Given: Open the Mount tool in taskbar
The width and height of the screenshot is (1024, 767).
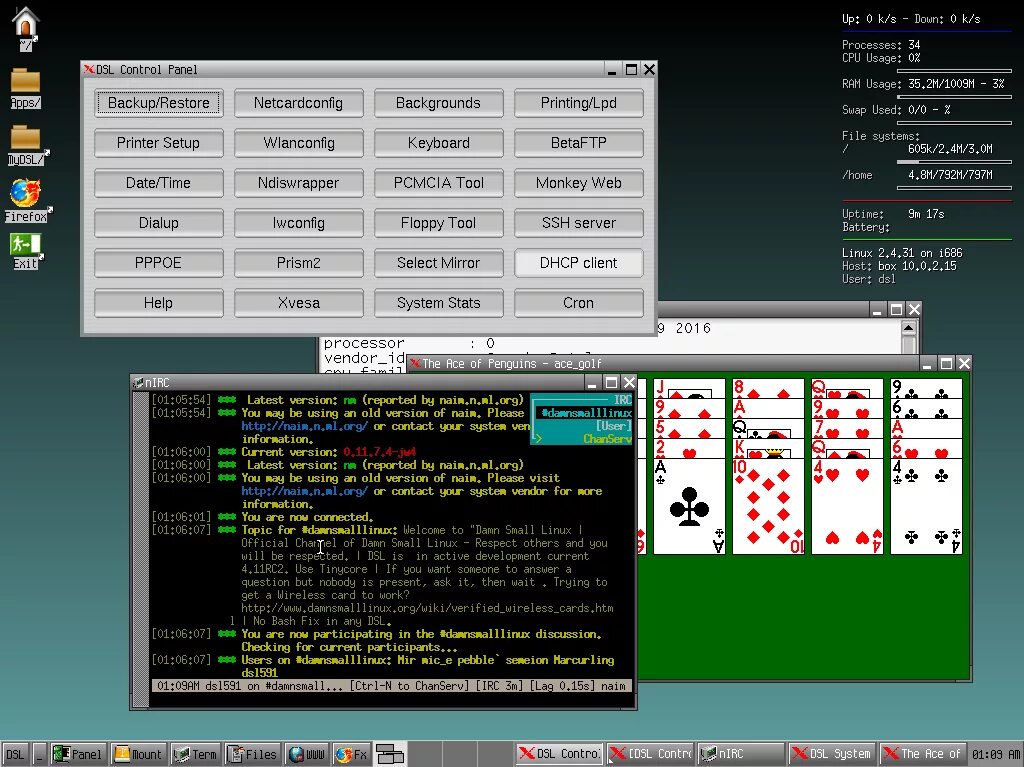Looking at the screenshot, I should click(138, 754).
